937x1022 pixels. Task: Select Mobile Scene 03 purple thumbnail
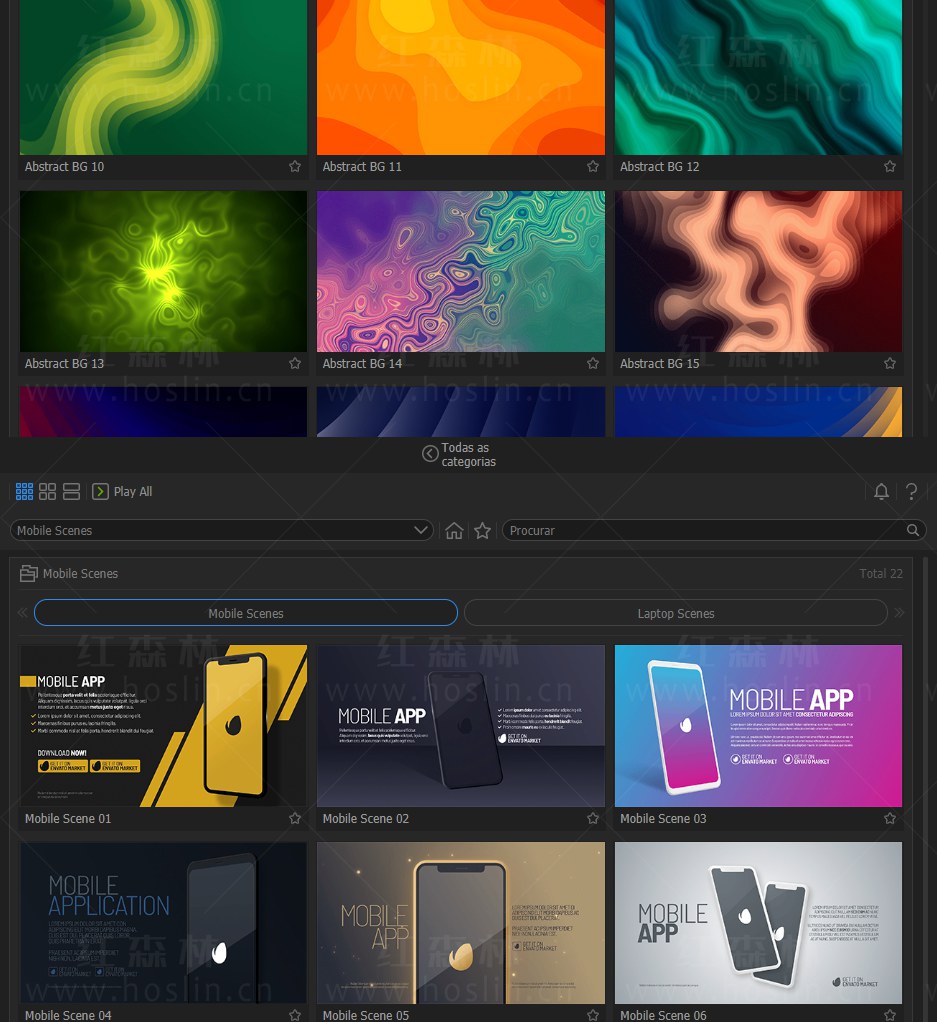[x=758, y=726]
